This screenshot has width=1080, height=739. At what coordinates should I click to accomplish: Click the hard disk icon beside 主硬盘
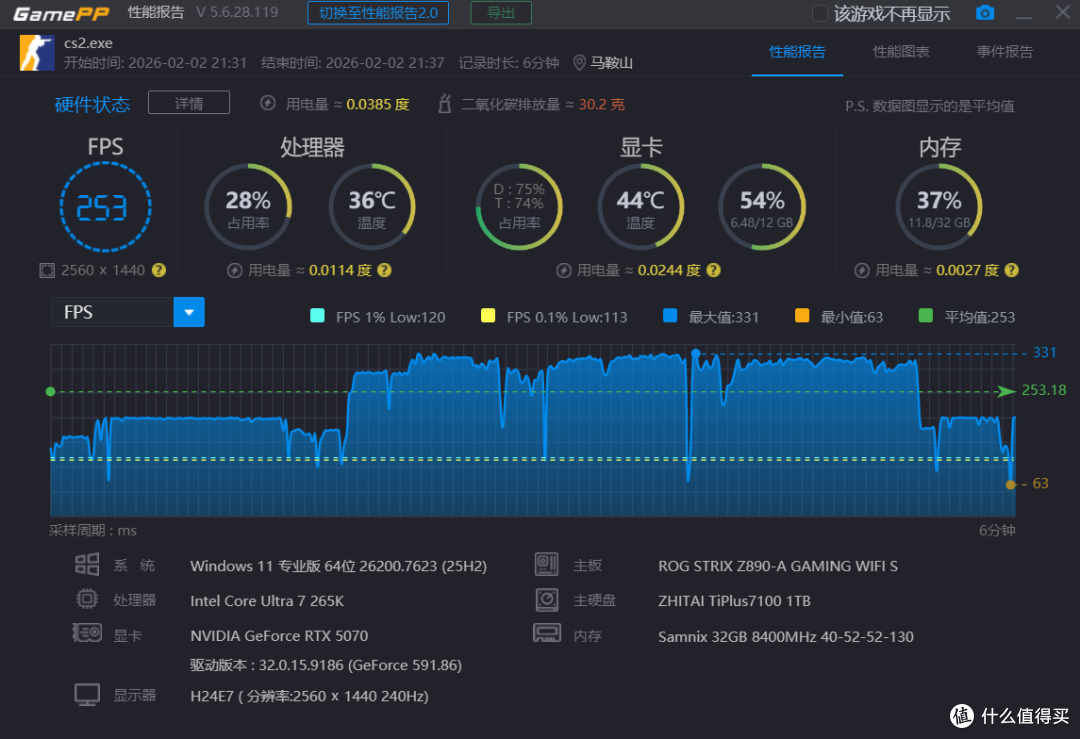coord(547,599)
